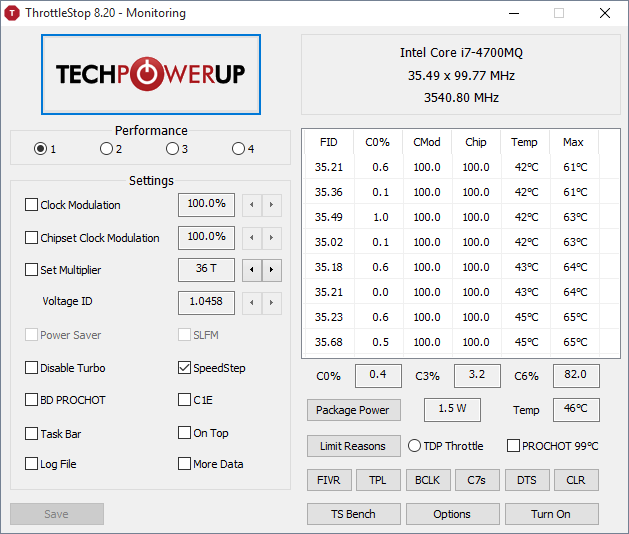The width and height of the screenshot is (629, 534).
Task: Increase Clock Modulation with right arrow
Action: pyautogui.click(x=272, y=205)
